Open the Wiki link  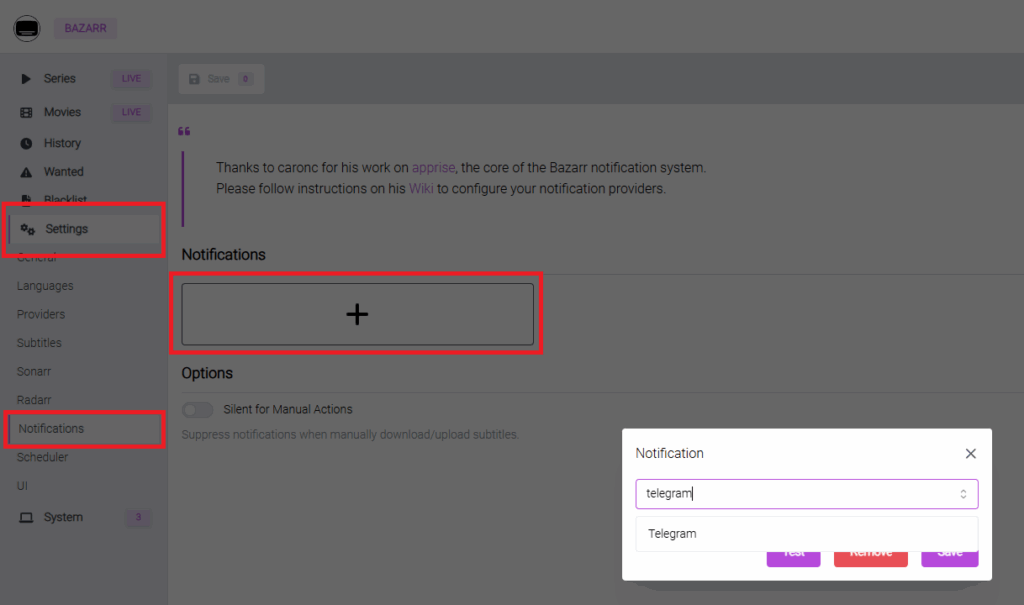tap(421, 188)
